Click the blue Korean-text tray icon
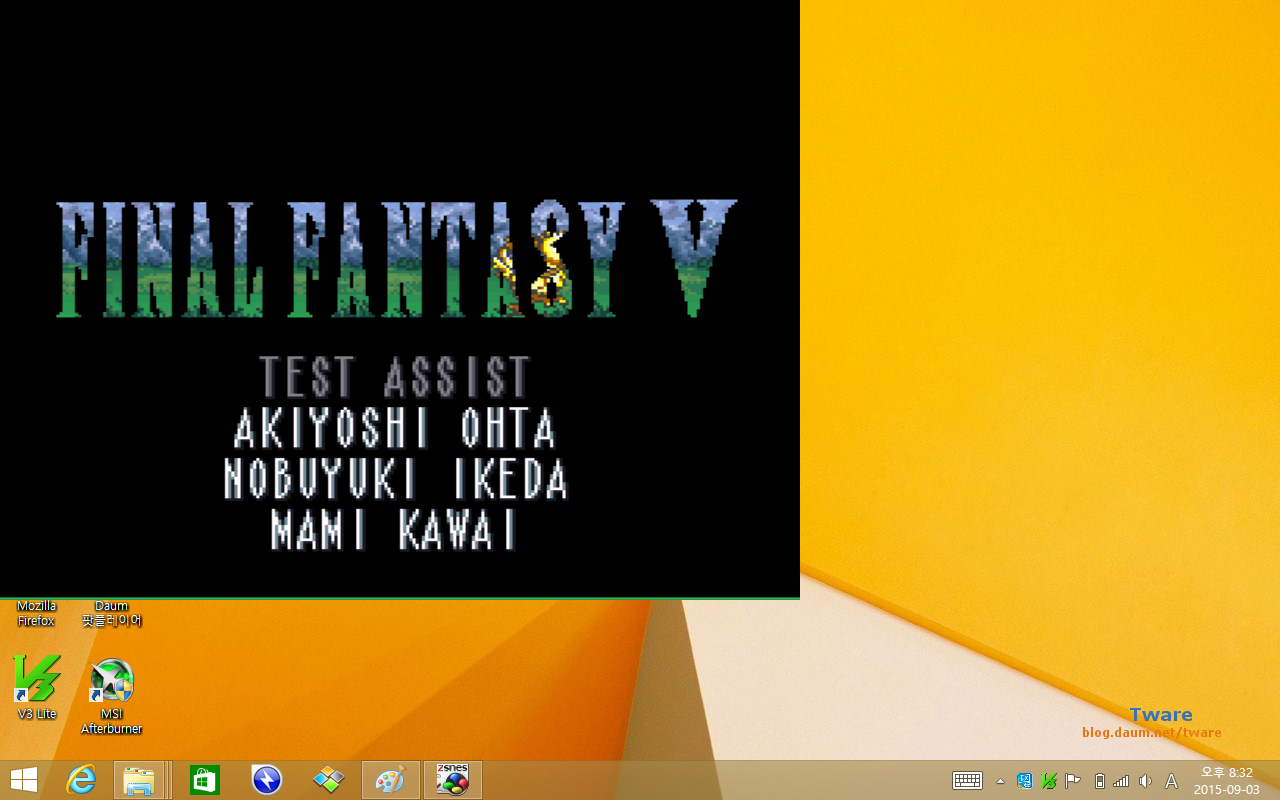The height and width of the screenshot is (800, 1280). pyautogui.click(x=1025, y=781)
